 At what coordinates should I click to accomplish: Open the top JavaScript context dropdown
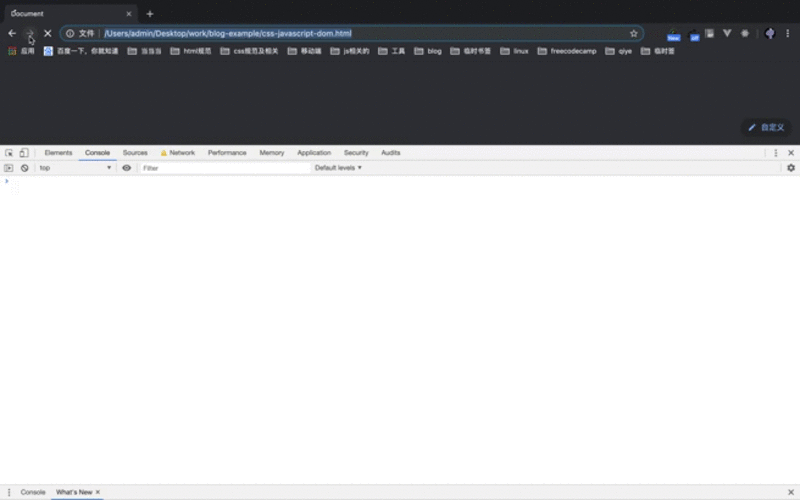[x=75, y=168]
